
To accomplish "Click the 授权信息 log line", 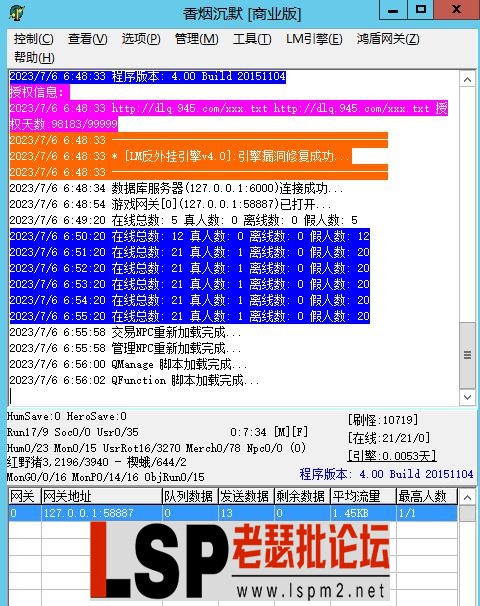I will (x=39, y=92).
